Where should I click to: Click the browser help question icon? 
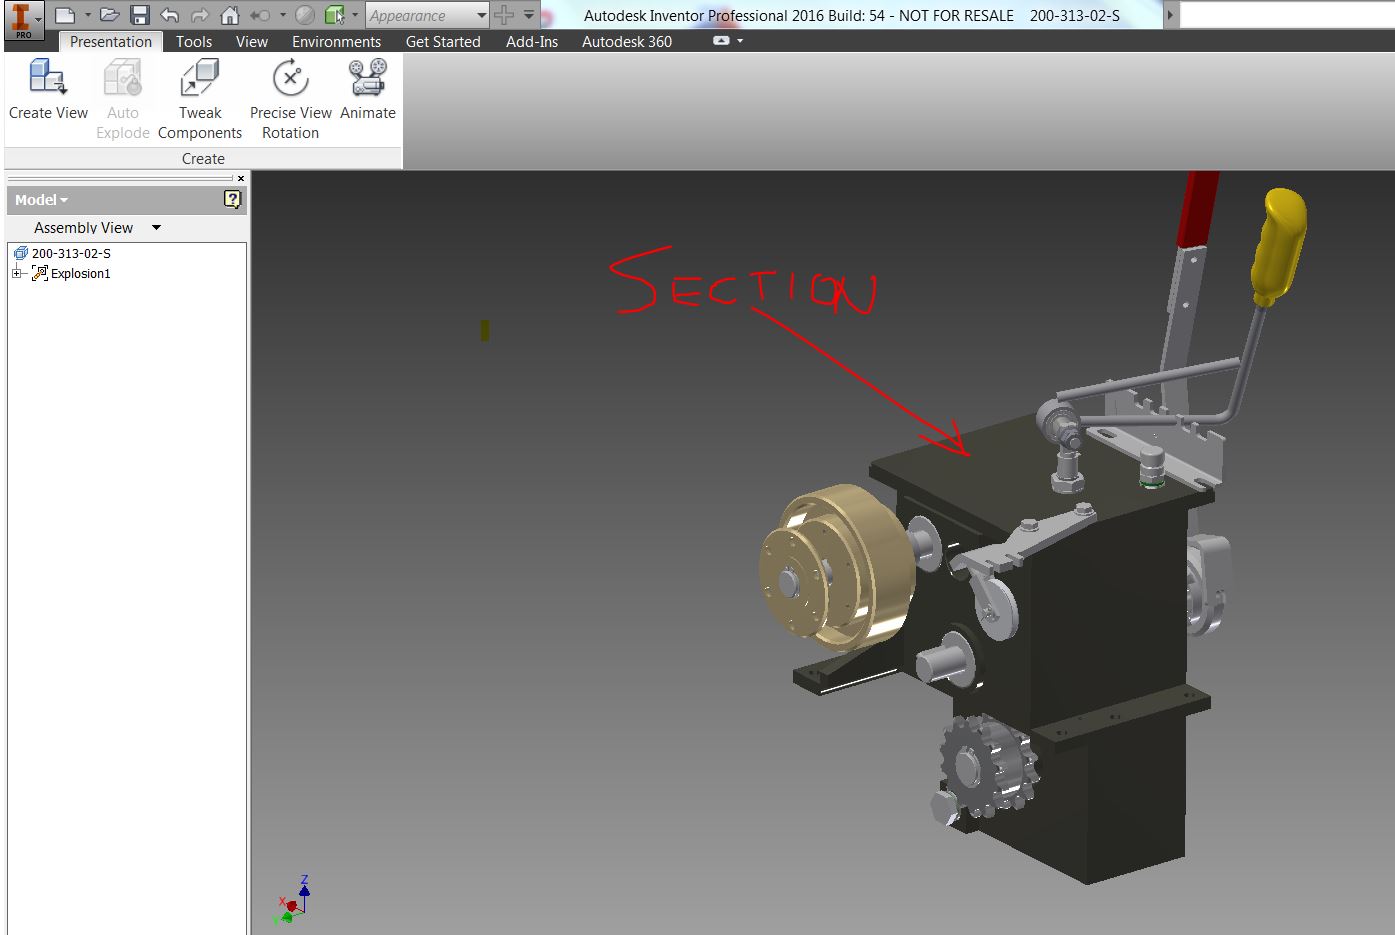coord(232,199)
